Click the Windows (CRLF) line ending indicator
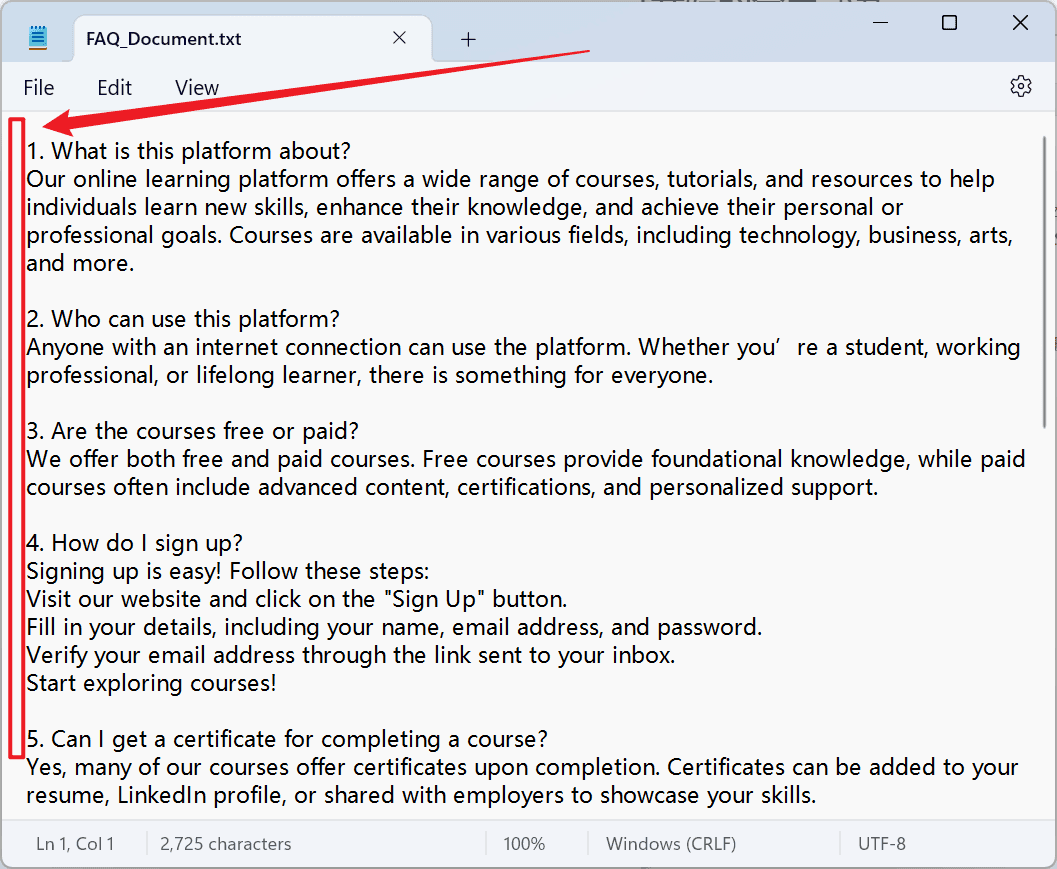This screenshot has height=869, width=1057. 671,843
